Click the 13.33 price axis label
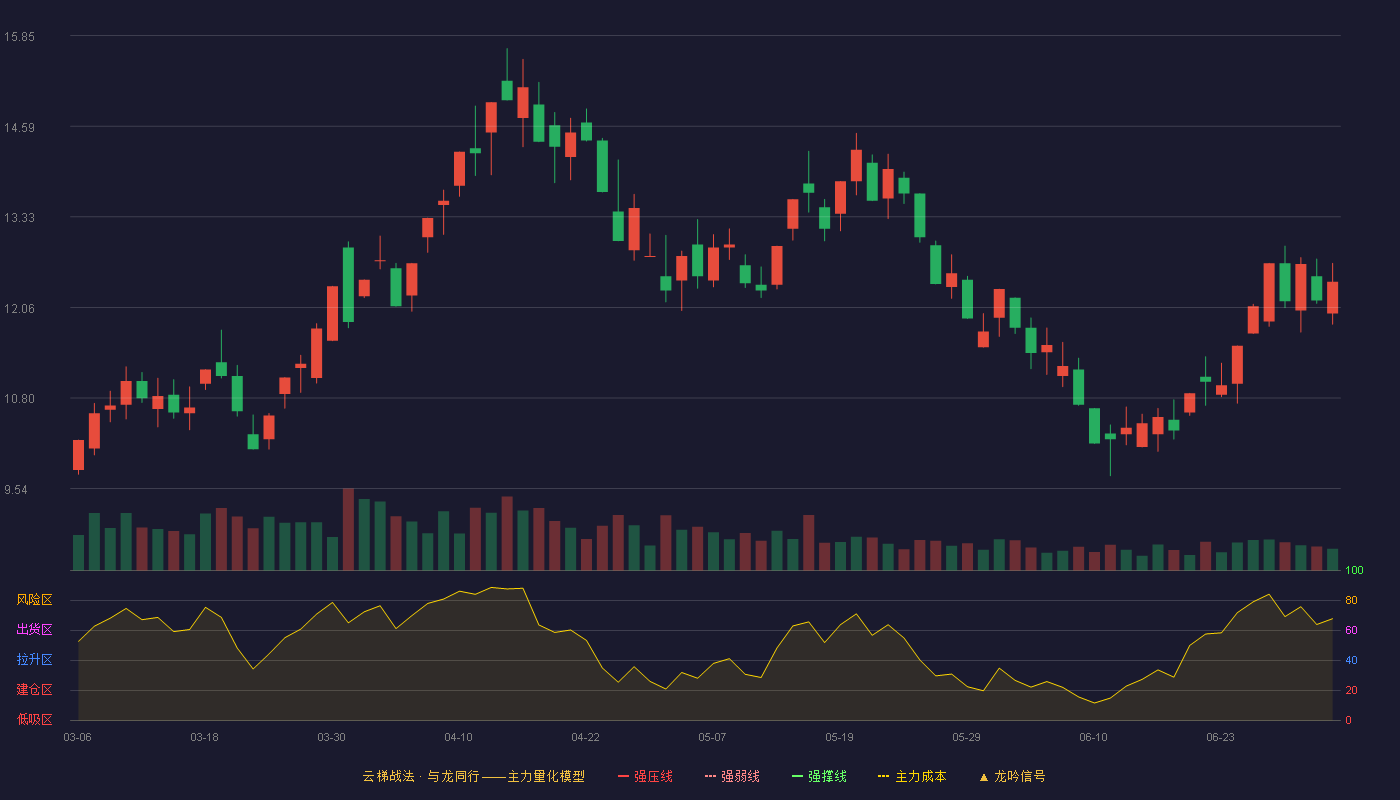The image size is (1400, 800). coord(19,218)
